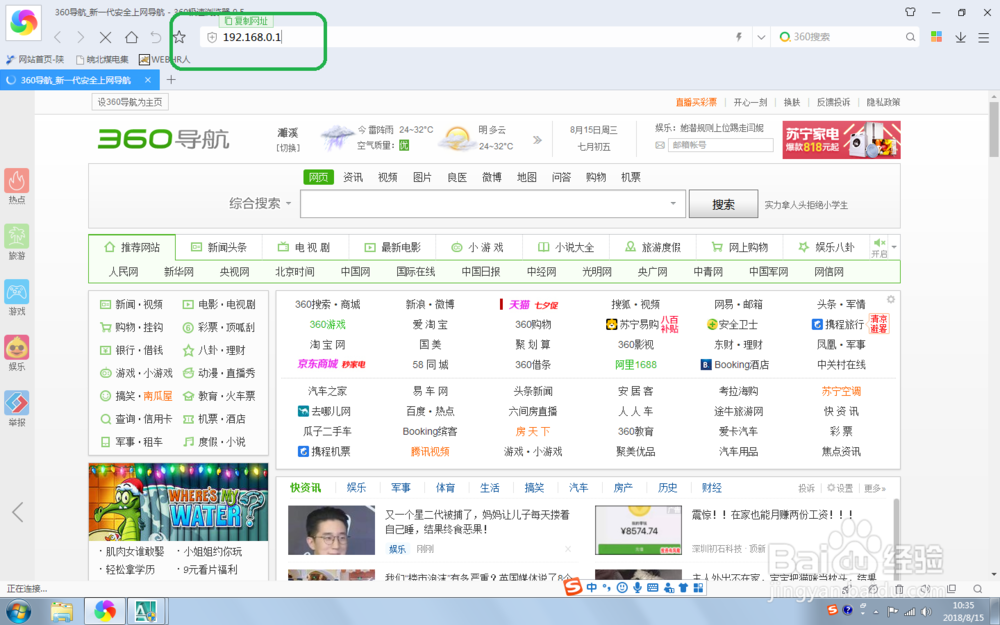Image resolution: width=1000 pixels, height=625 pixels.
Task: Select the 视频 search tab
Action: click(387, 177)
